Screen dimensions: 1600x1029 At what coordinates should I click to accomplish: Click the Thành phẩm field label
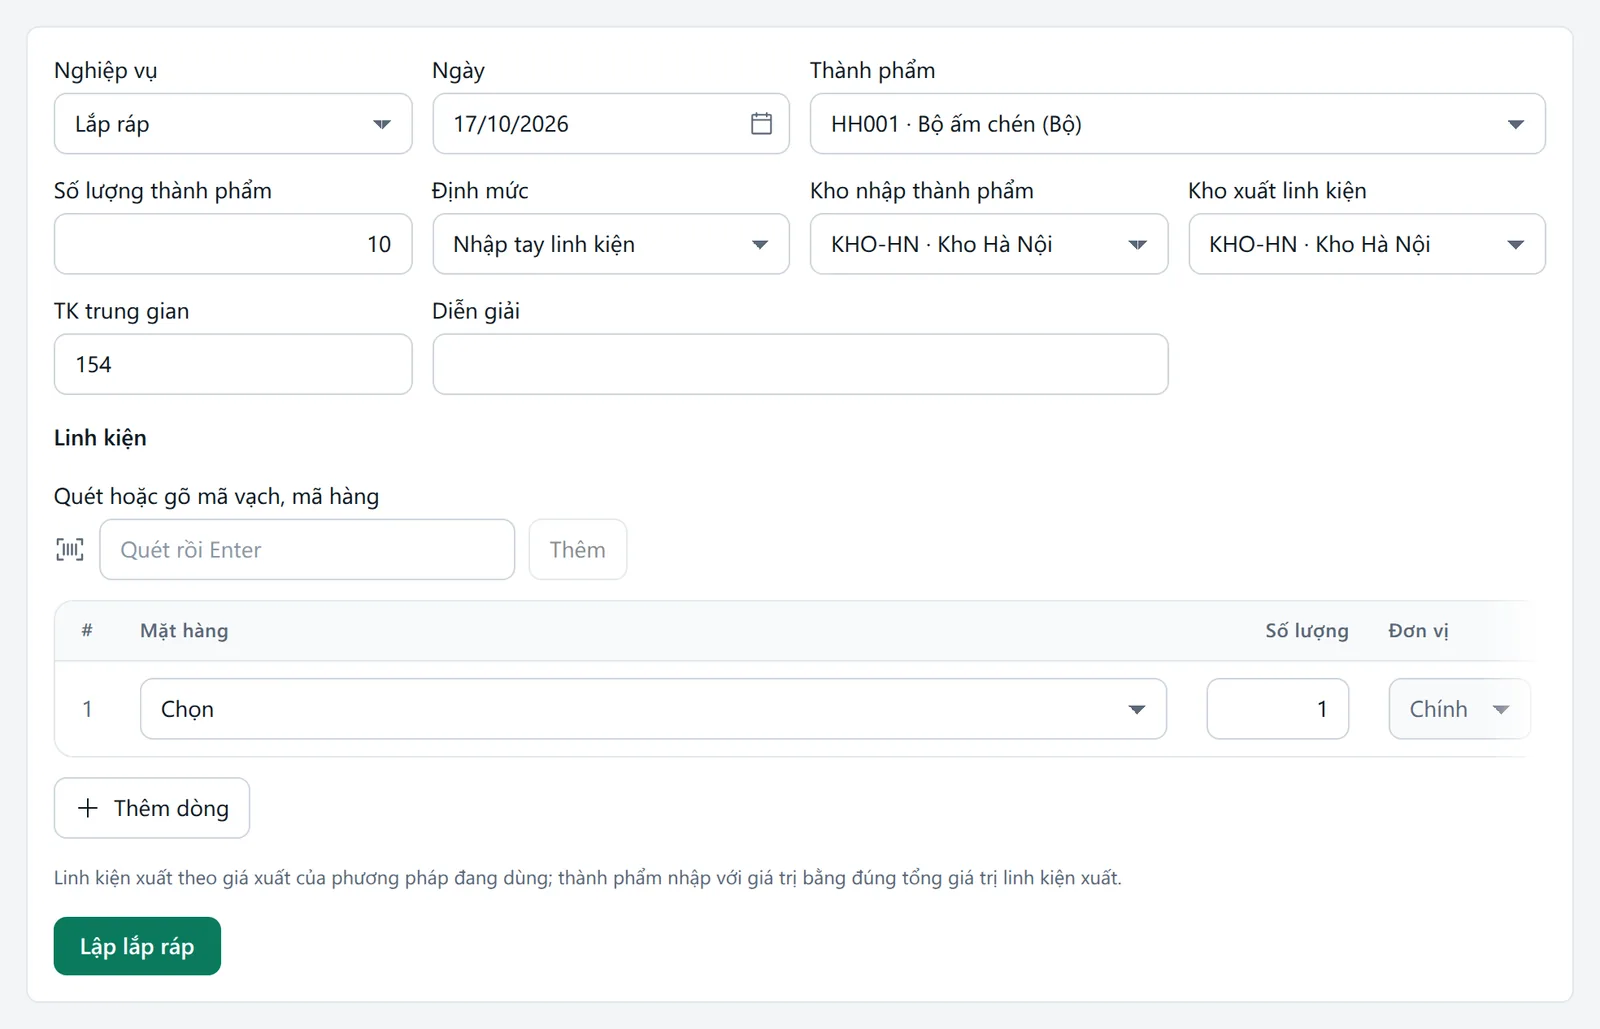(872, 71)
